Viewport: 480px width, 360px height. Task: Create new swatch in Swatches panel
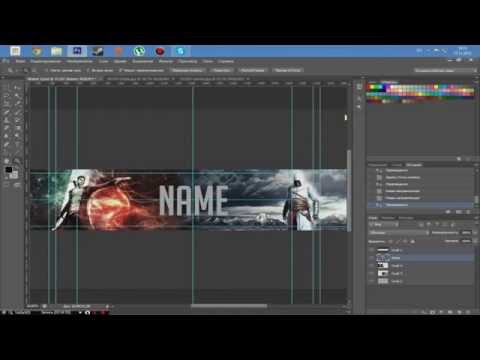pos(459,159)
